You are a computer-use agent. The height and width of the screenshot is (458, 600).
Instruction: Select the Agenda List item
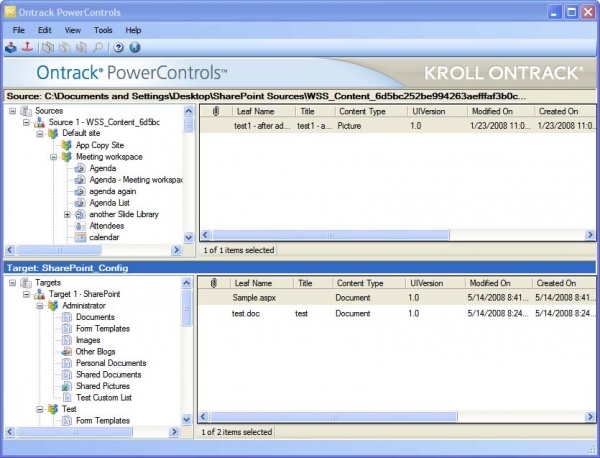(x=109, y=203)
